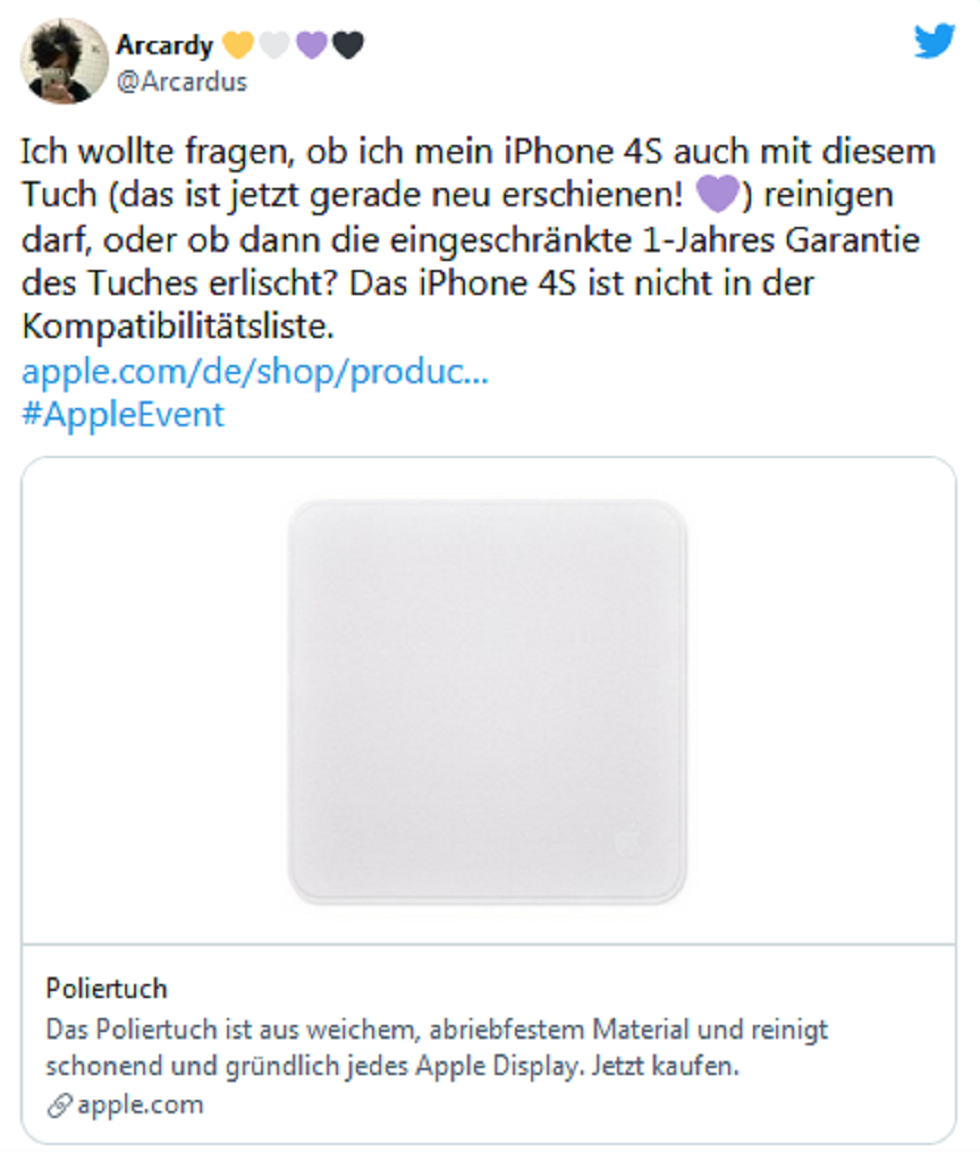Click the polishing cloth preview image
Image resolution: width=980 pixels, height=1152 pixels.
488,702
